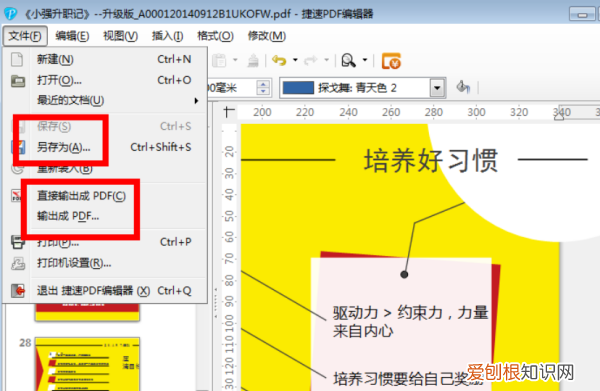Click the 驱动力 > 约束力 text box

pos(410,322)
